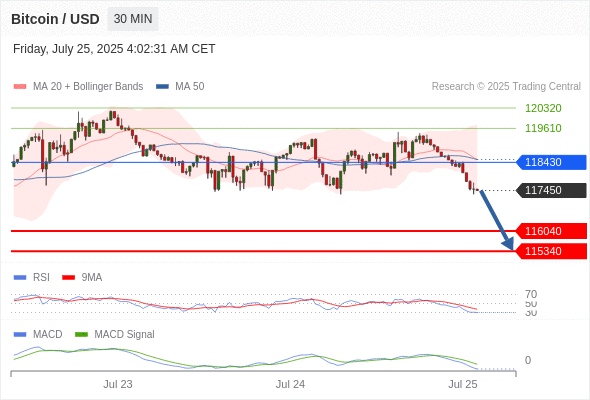The image size is (590, 400).
Task: Select the 9MA red legend marker
Action: coord(68,278)
